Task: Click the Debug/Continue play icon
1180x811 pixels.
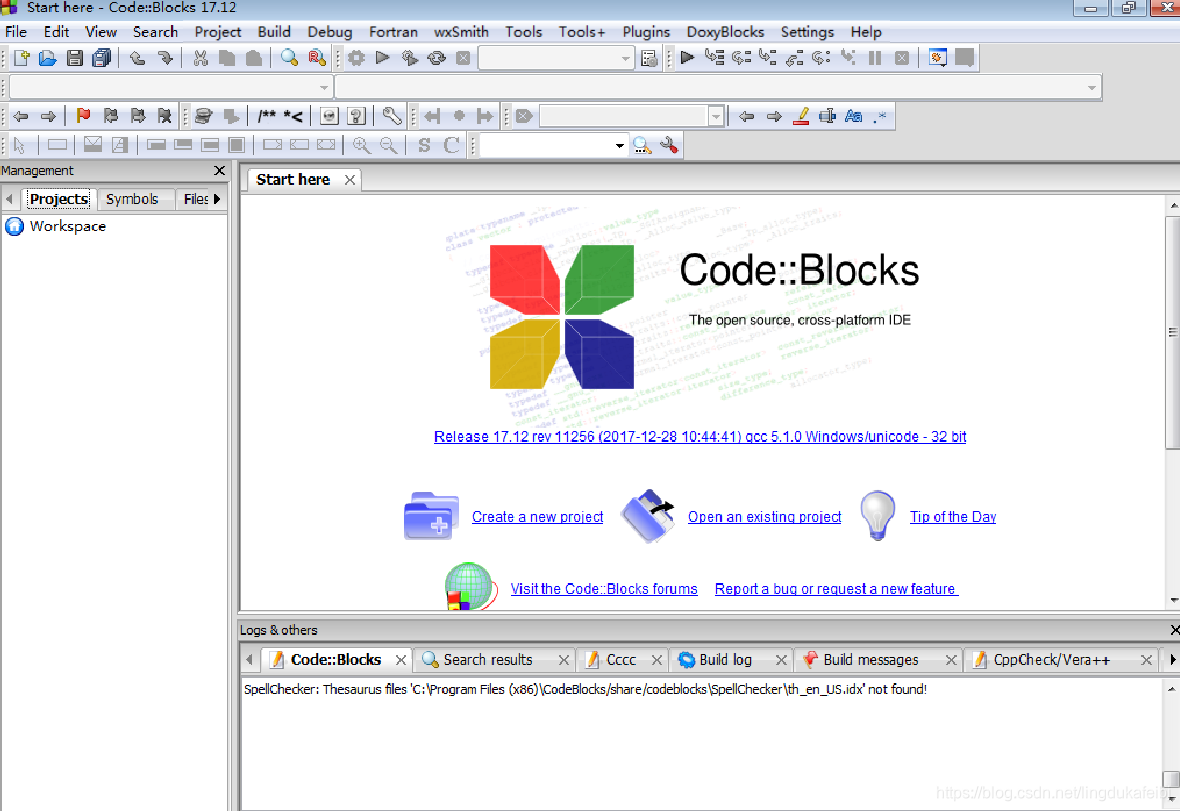Action: pyautogui.click(x=687, y=58)
